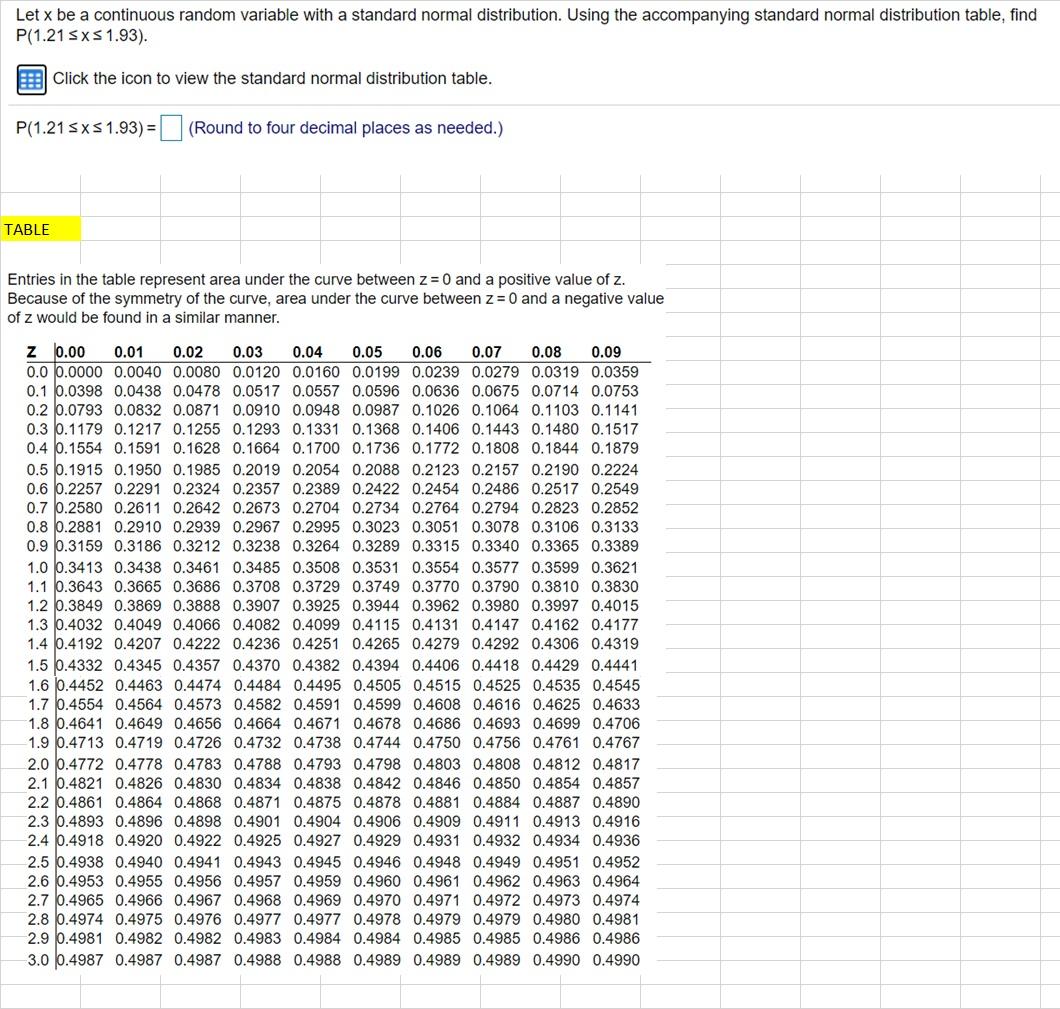Click the text 'Click the icon to view the standard normal distribution table.'
This screenshot has width=1060, height=1009.
pyautogui.click(x=272, y=78)
